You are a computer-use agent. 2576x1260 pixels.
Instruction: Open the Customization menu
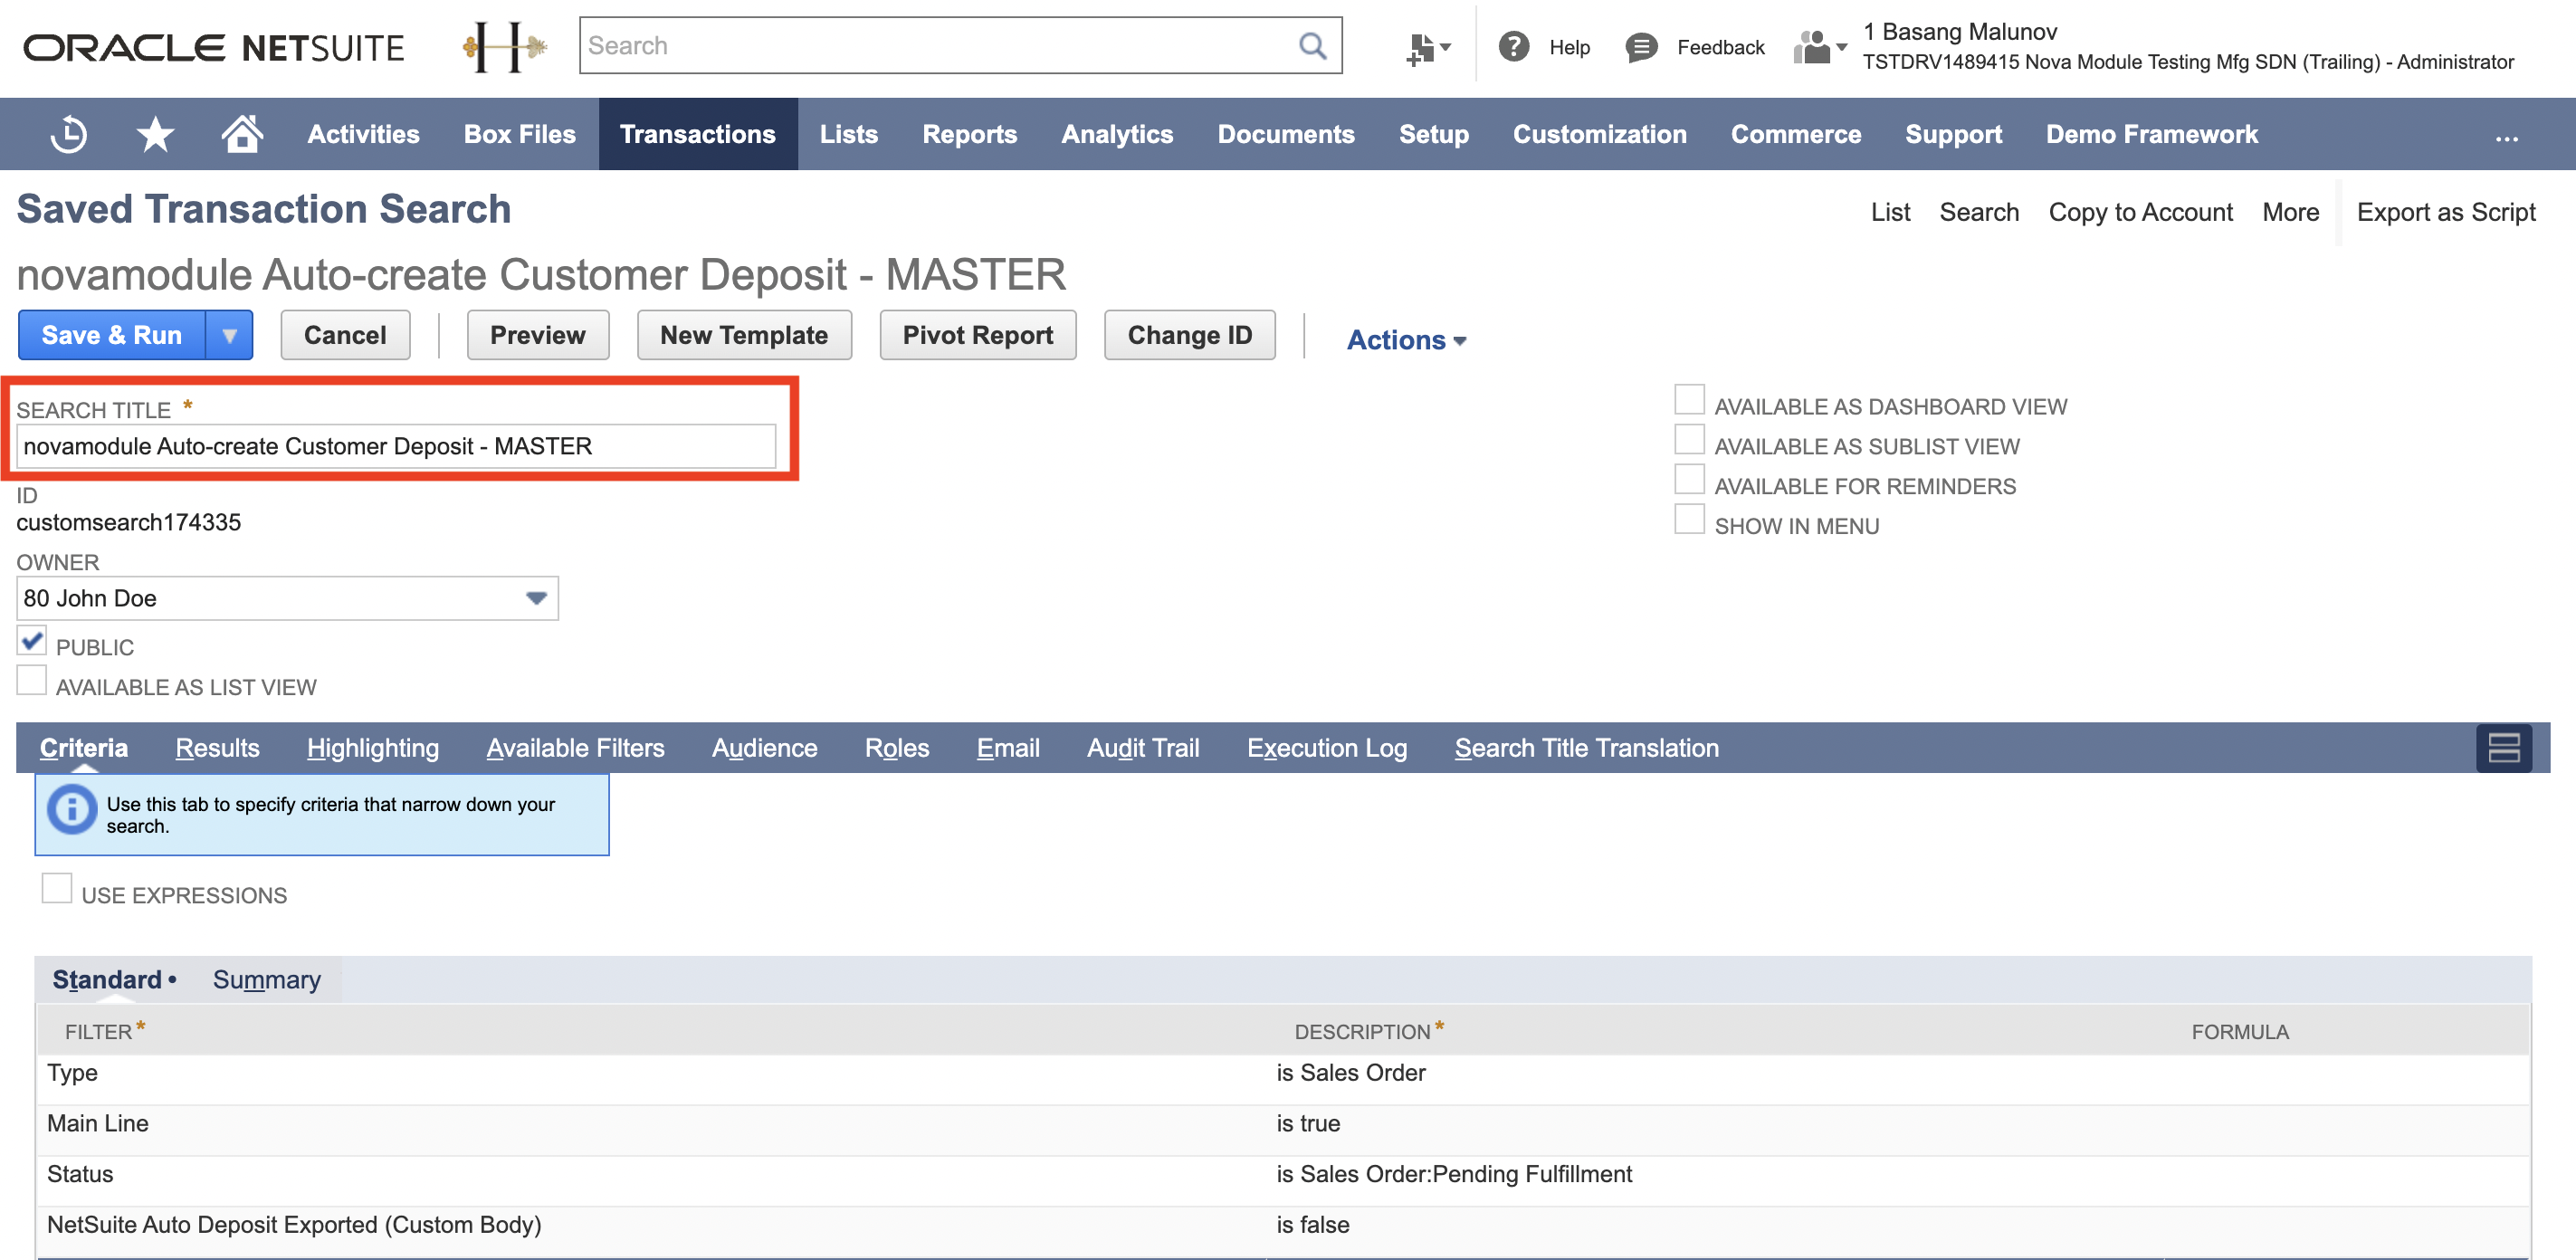click(x=1599, y=134)
